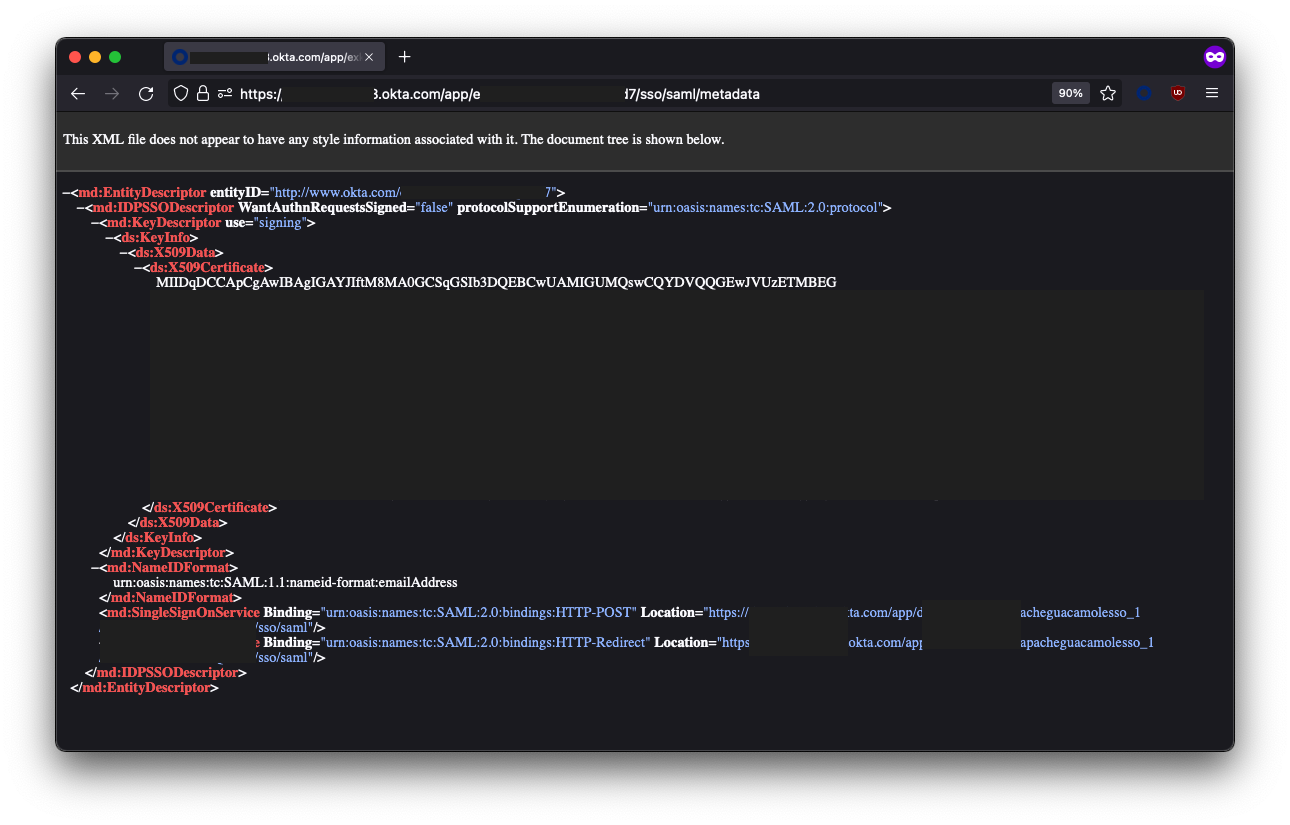Open the Firefox hamburger application menu
Image resolution: width=1290 pixels, height=825 pixels.
tap(1212, 93)
